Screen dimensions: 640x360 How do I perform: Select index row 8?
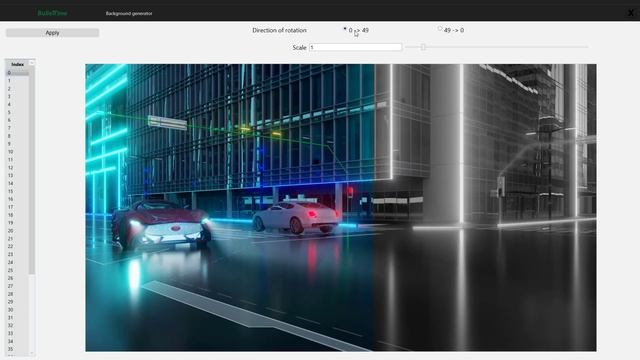[x=17, y=136]
